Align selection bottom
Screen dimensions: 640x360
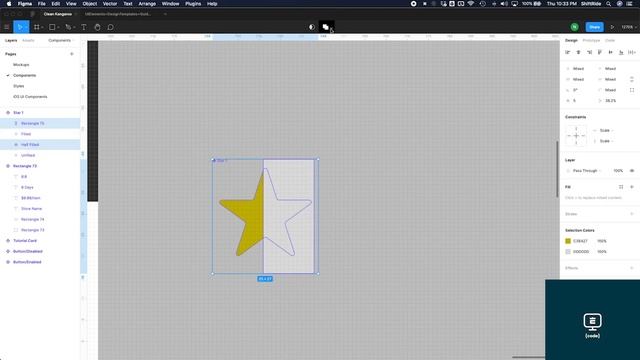tap(621, 52)
